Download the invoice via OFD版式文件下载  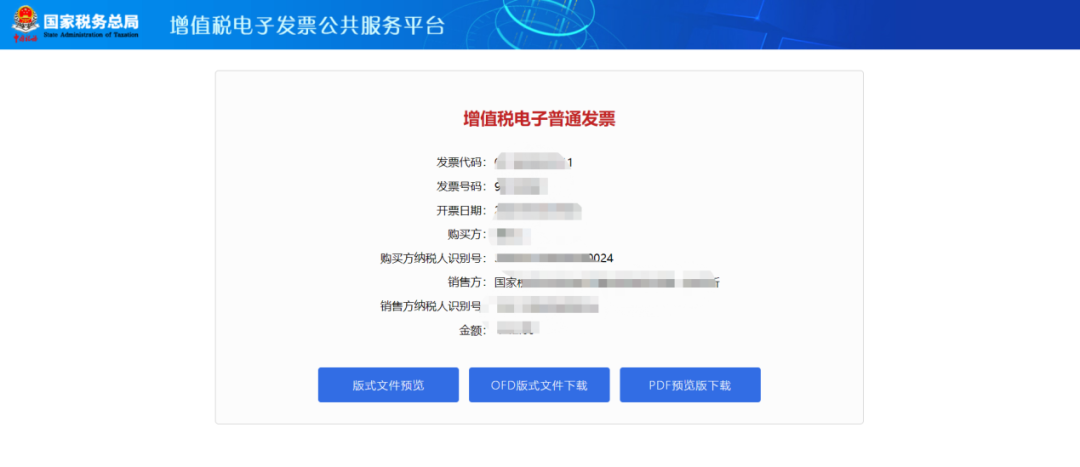(x=539, y=385)
